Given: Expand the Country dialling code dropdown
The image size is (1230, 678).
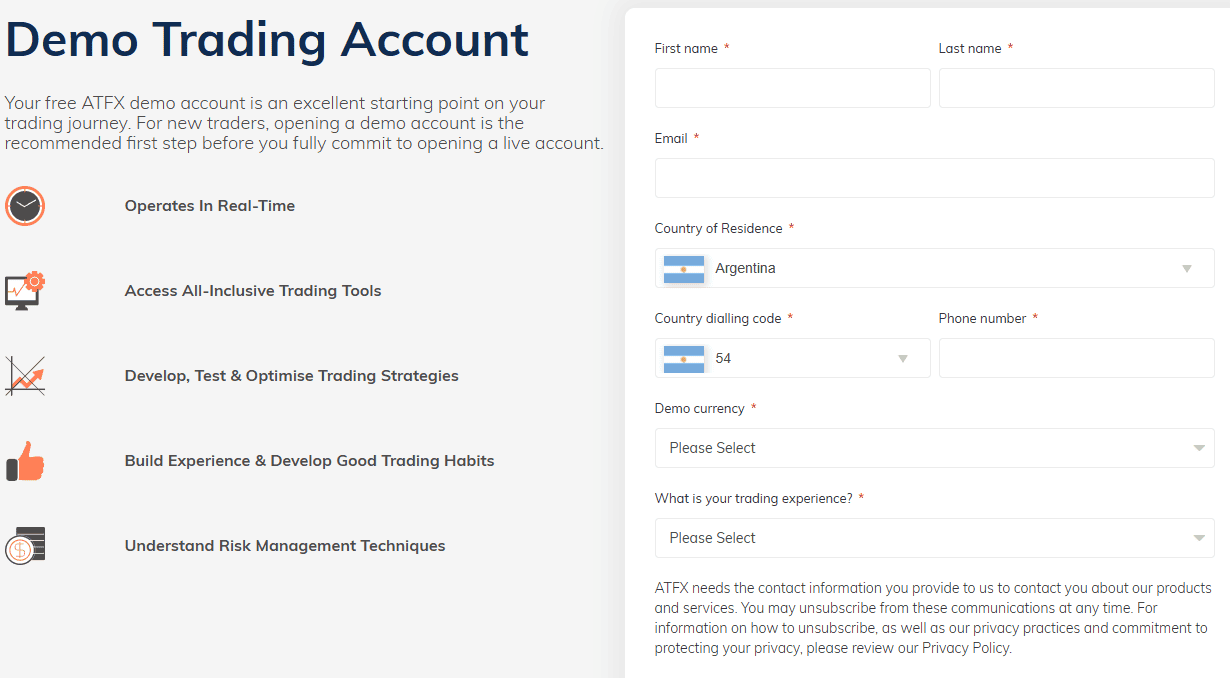Looking at the screenshot, I should pyautogui.click(x=902, y=358).
